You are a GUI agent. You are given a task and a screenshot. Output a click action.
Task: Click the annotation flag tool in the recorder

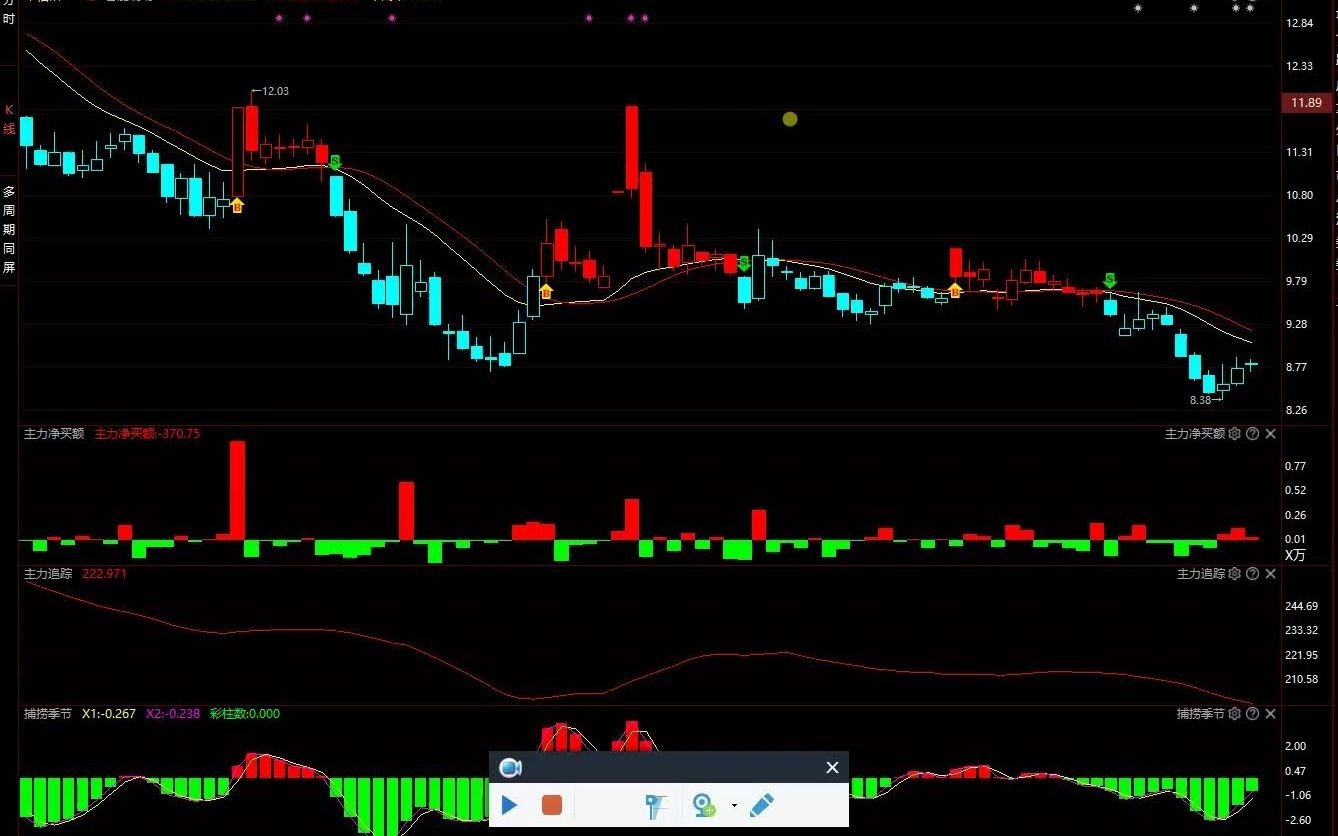click(x=656, y=805)
